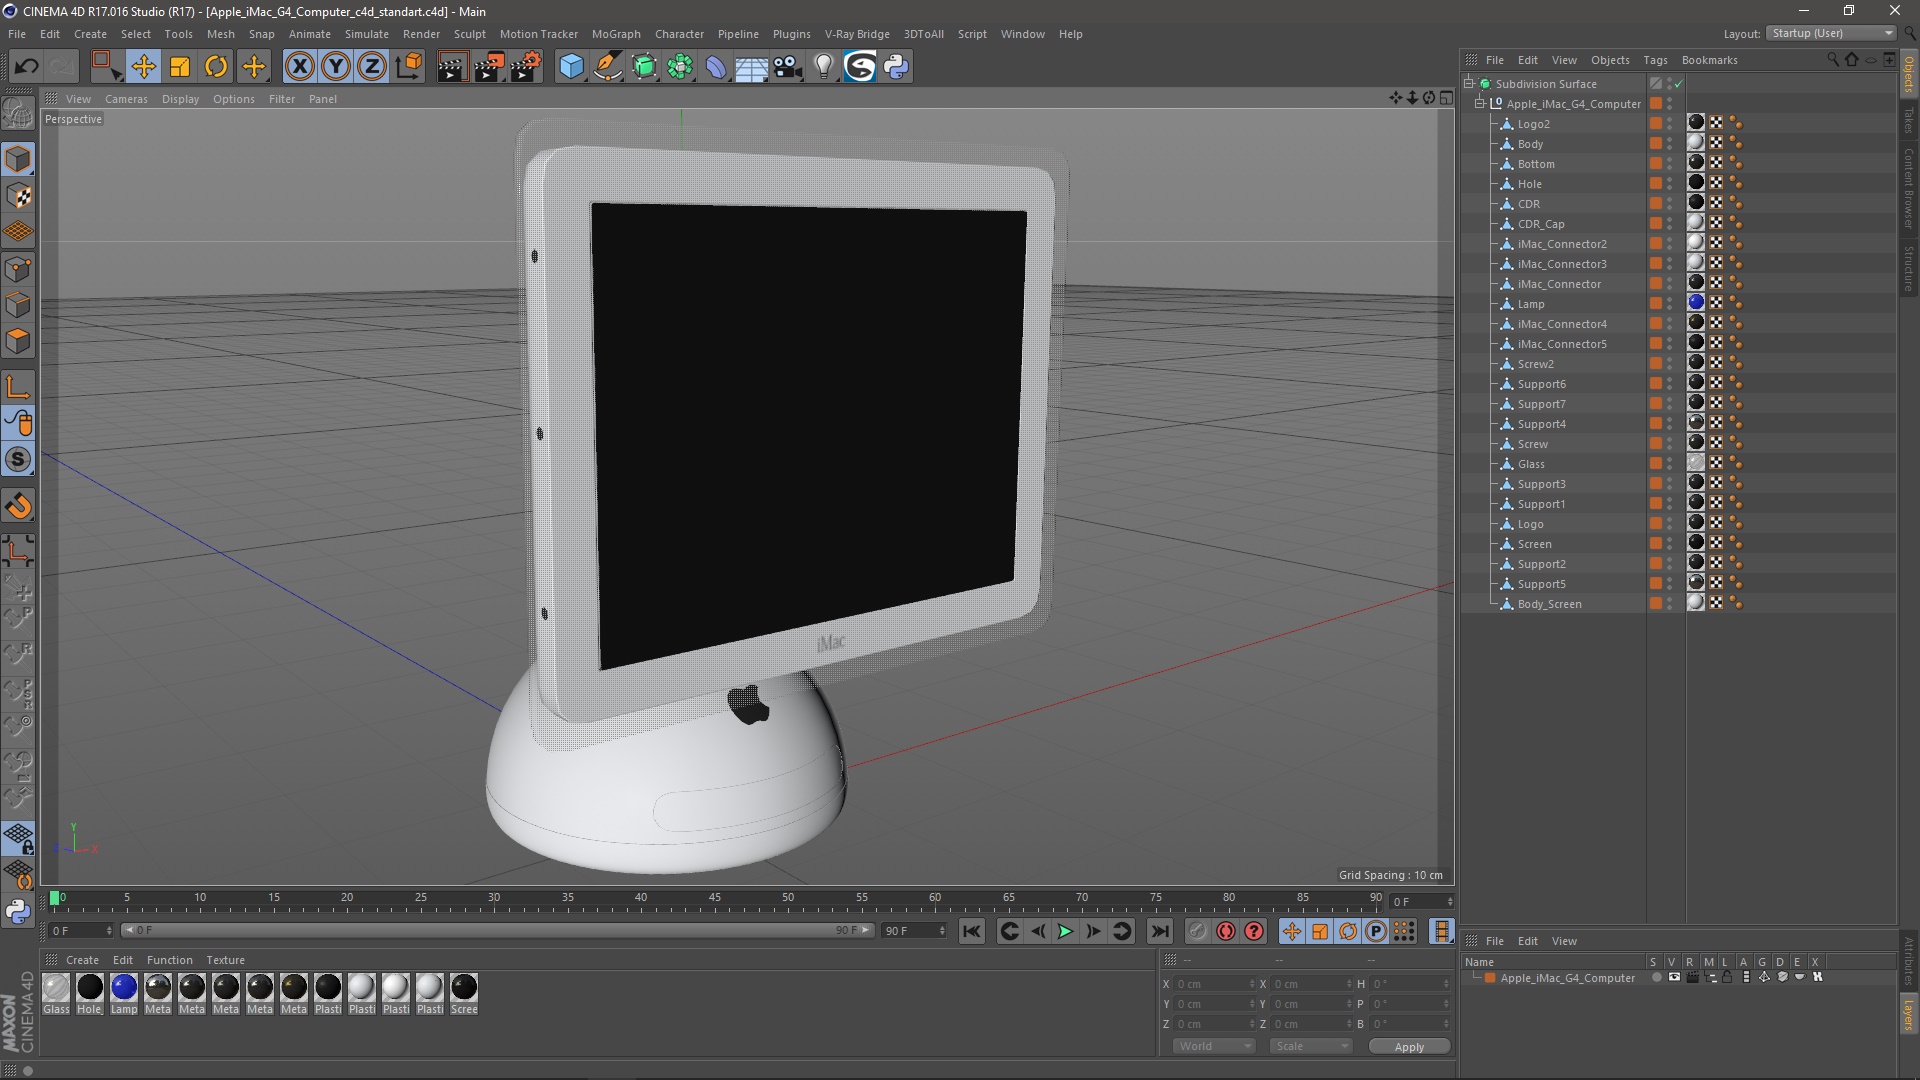Click the Python script icon in toolbar
This screenshot has width=1920, height=1080.
pyautogui.click(x=897, y=67)
